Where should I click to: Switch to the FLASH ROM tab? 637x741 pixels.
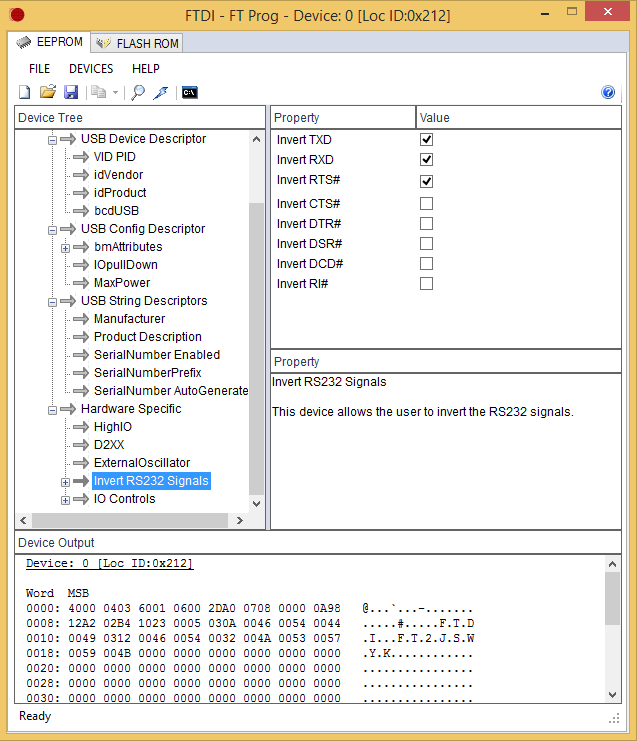click(137, 43)
